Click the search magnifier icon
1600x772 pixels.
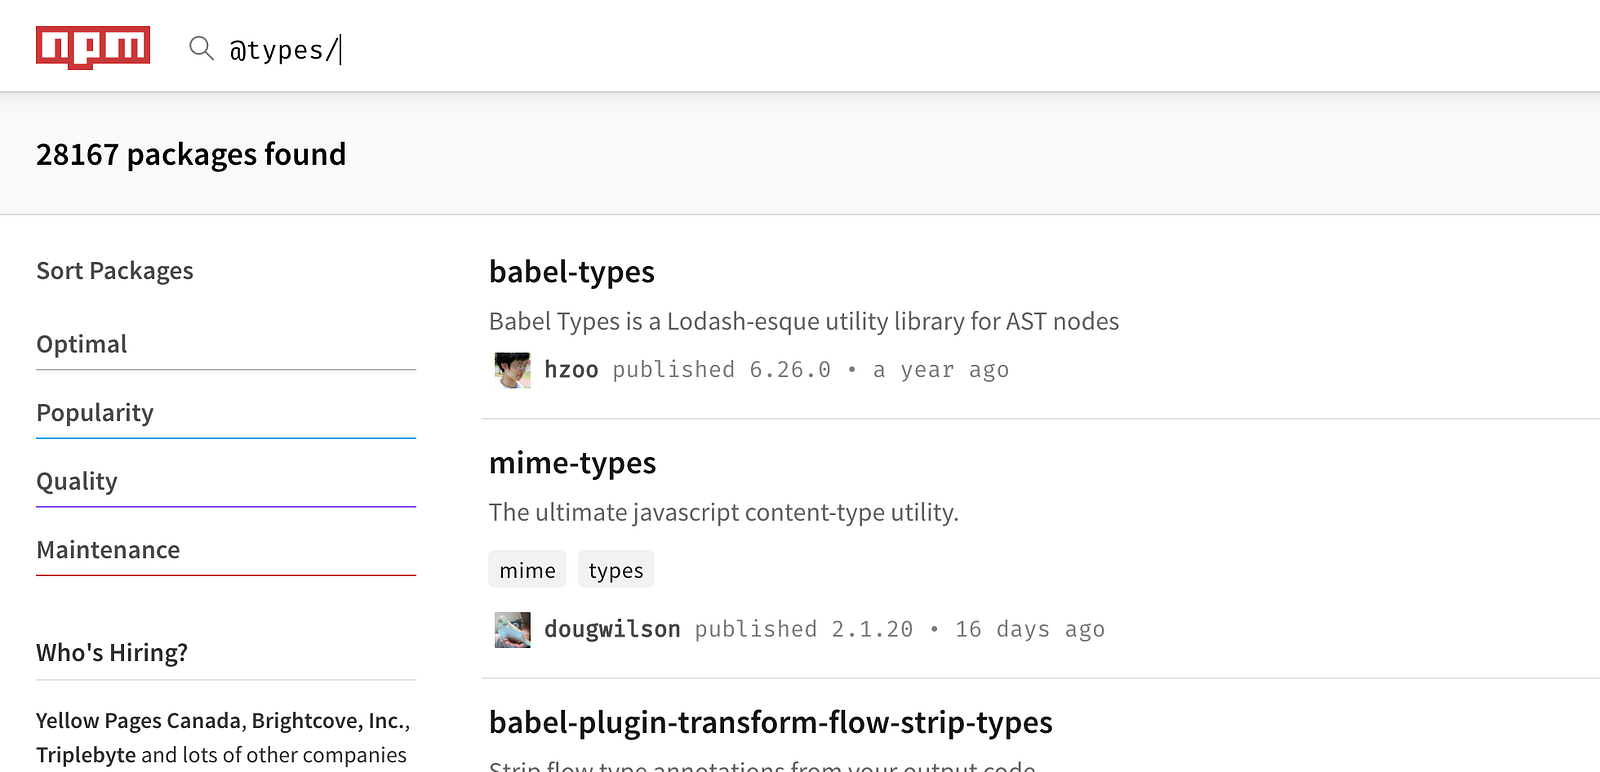(201, 48)
